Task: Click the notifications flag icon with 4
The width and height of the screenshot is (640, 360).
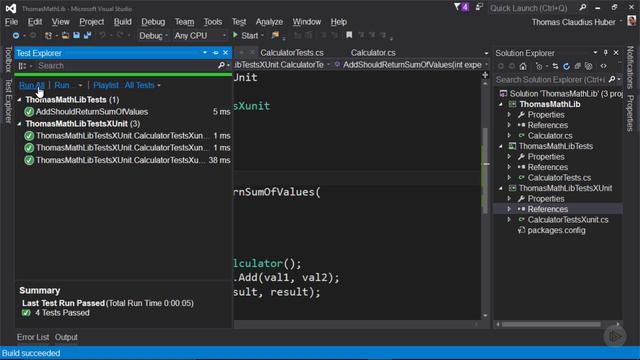Action: click(461, 7)
